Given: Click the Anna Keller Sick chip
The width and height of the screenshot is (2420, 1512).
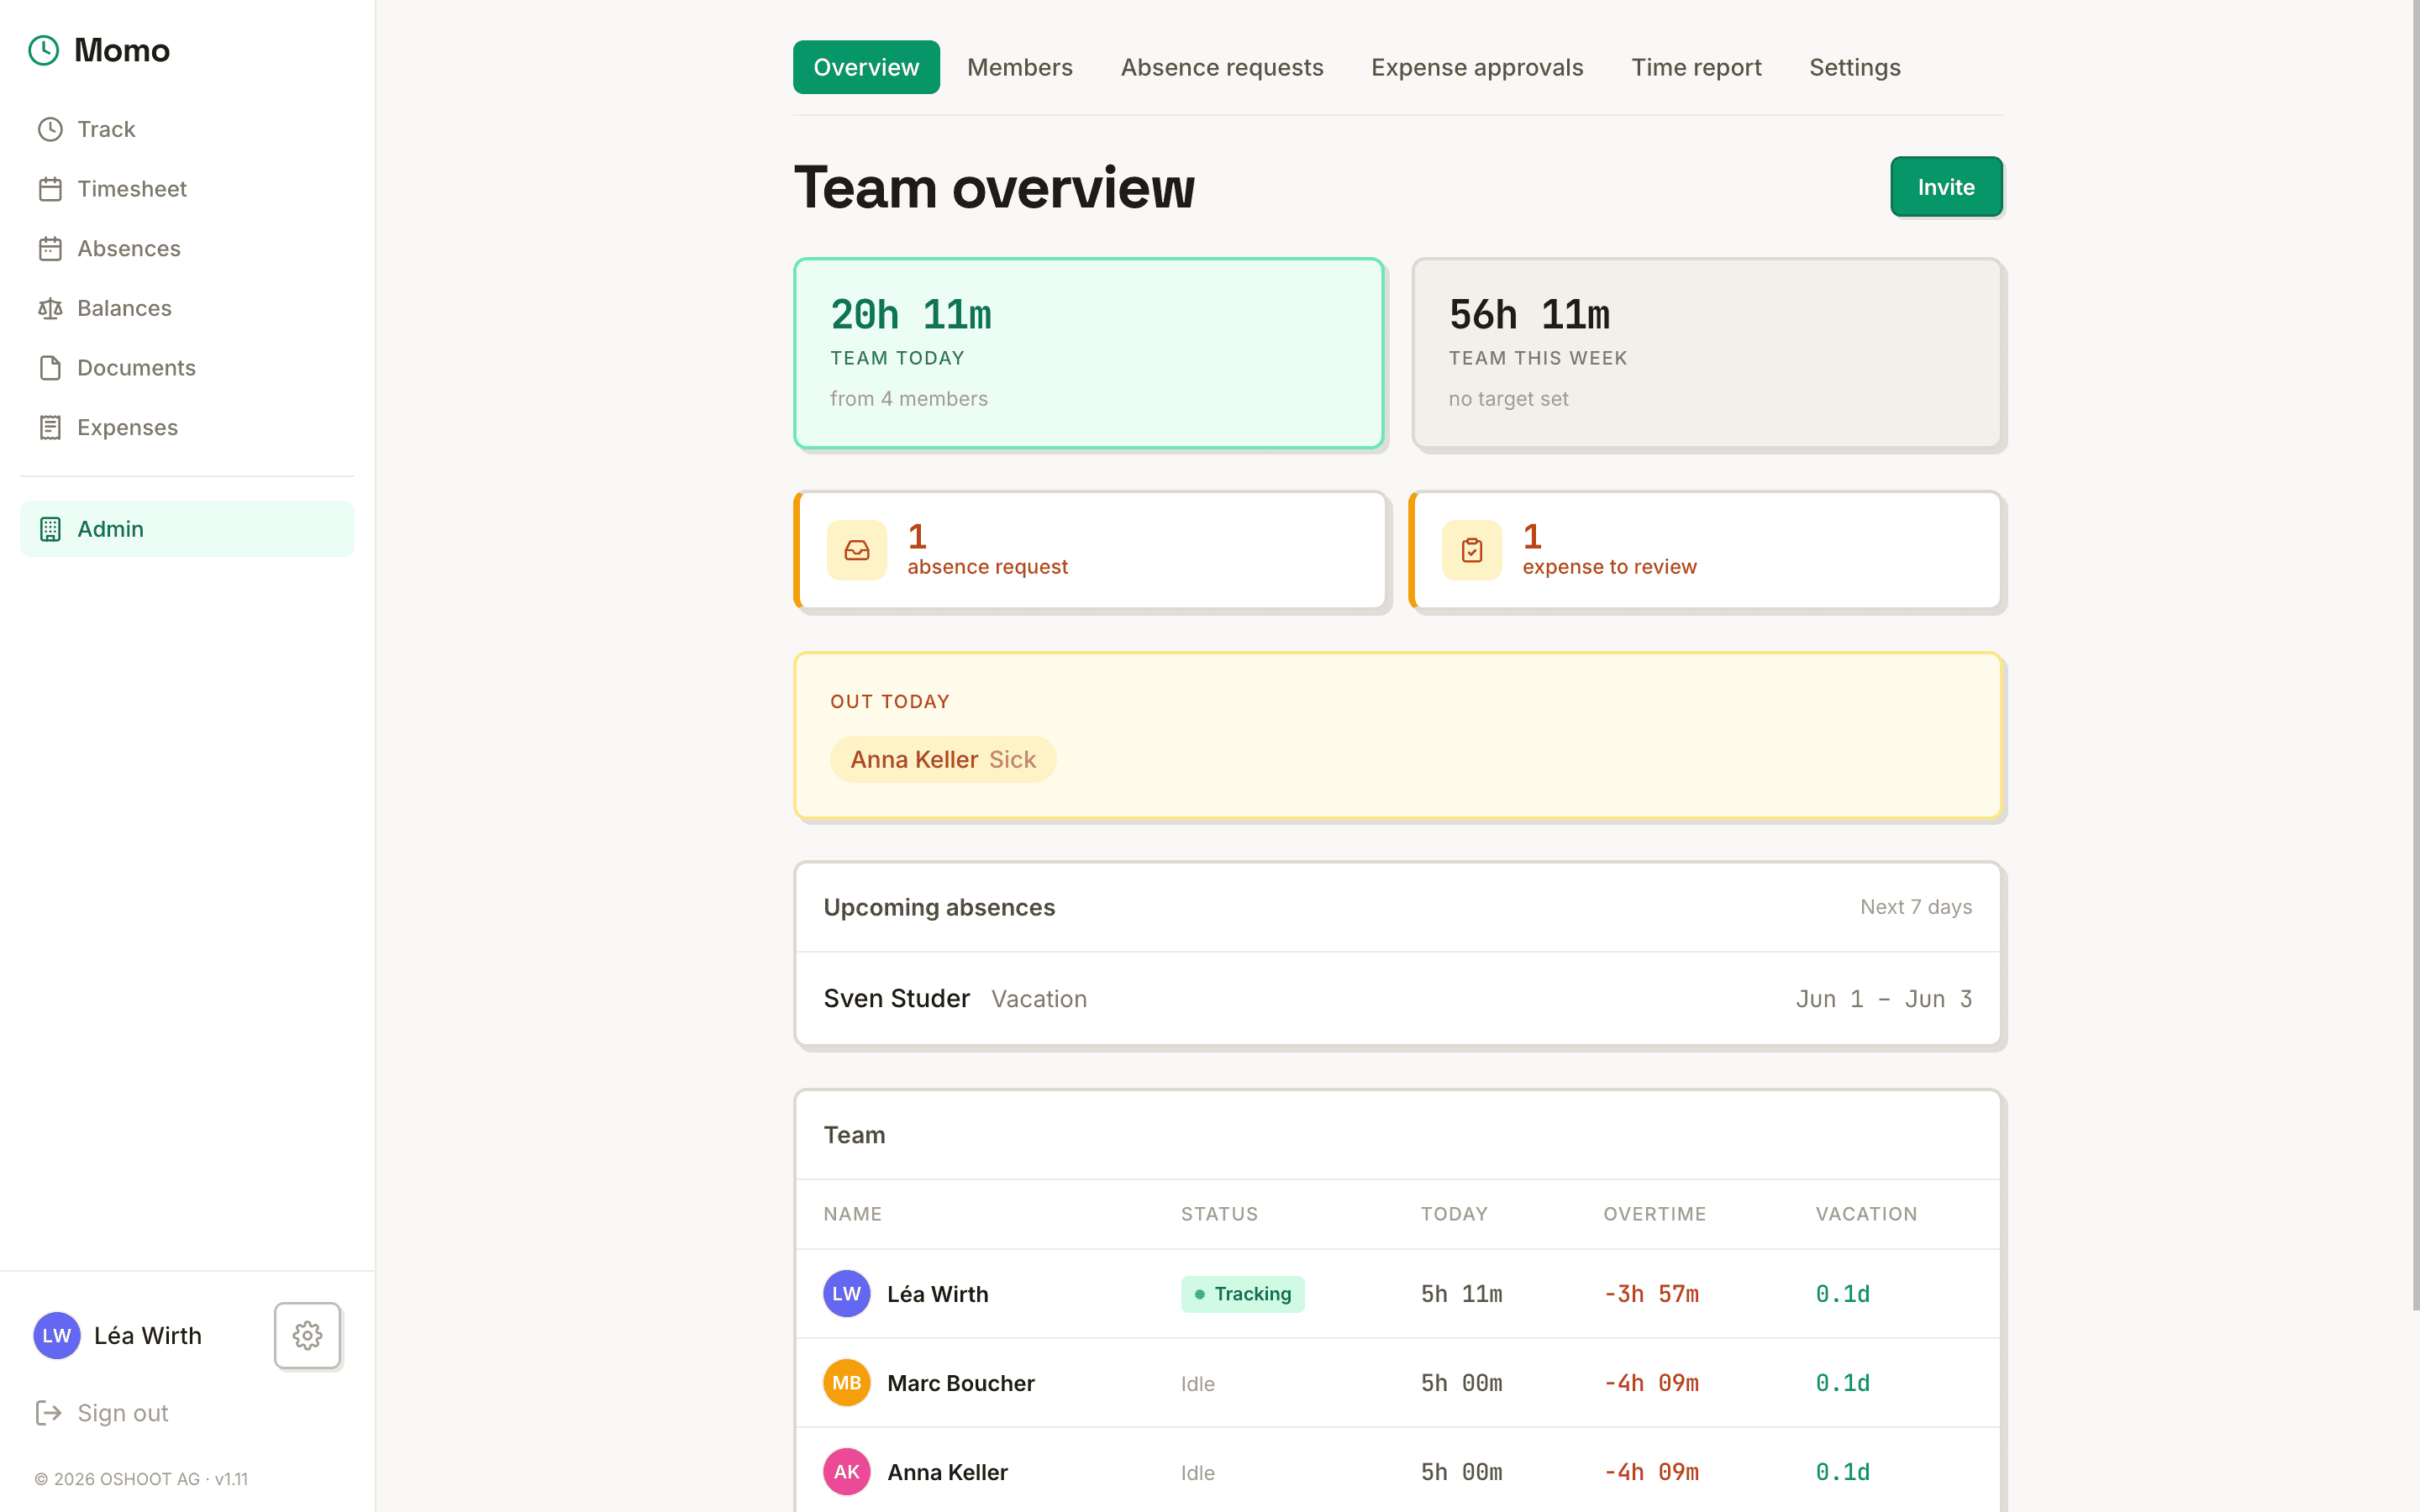Looking at the screenshot, I should click(x=943, y=760).
